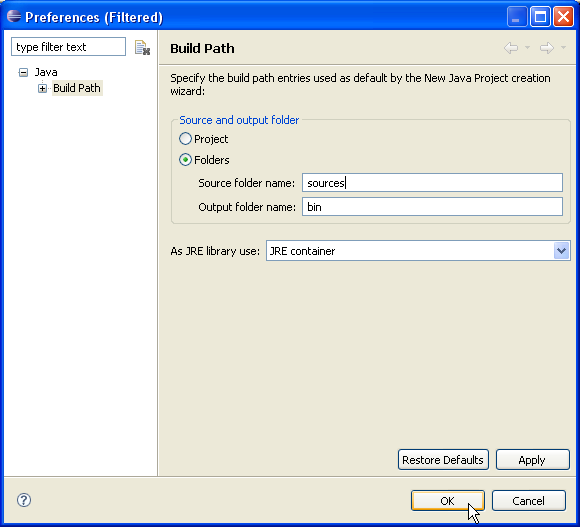Click the back navigation arrow icon
The image size is (580, 527).
pyautogui.click(x=511, y=48)
